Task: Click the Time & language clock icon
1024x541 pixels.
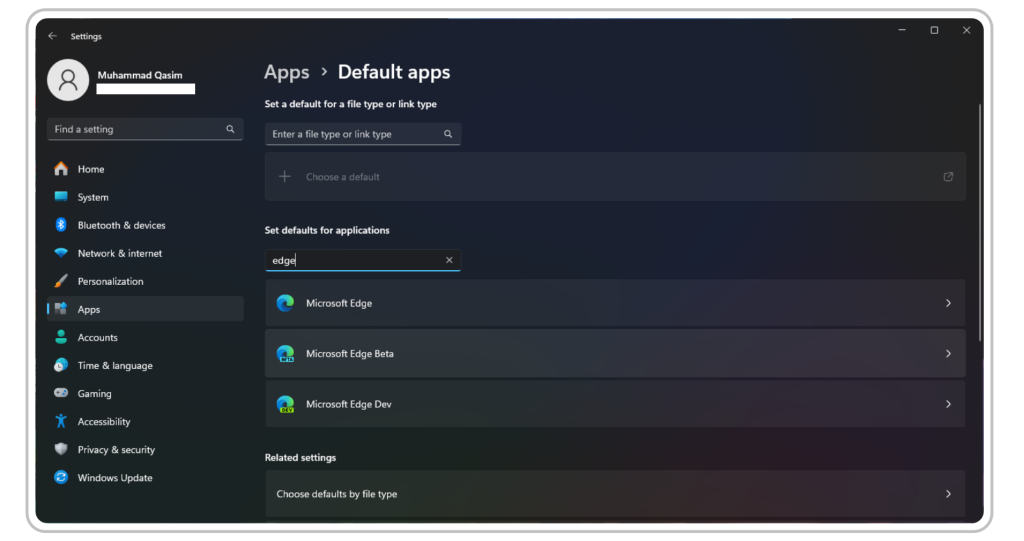Action: point(61,365)
